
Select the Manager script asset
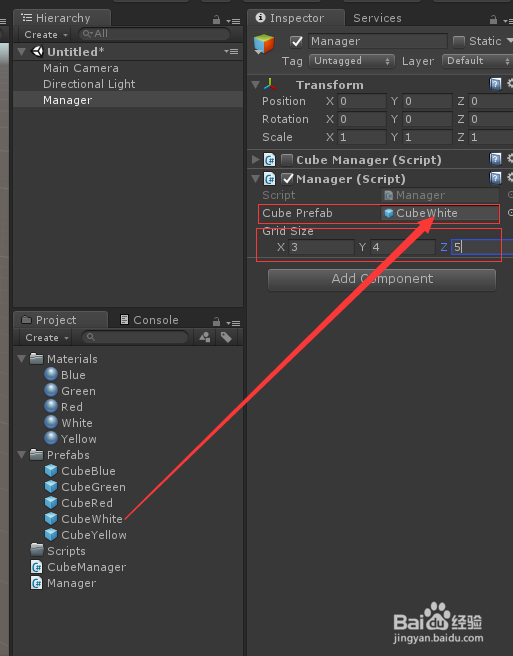point(71,583)
